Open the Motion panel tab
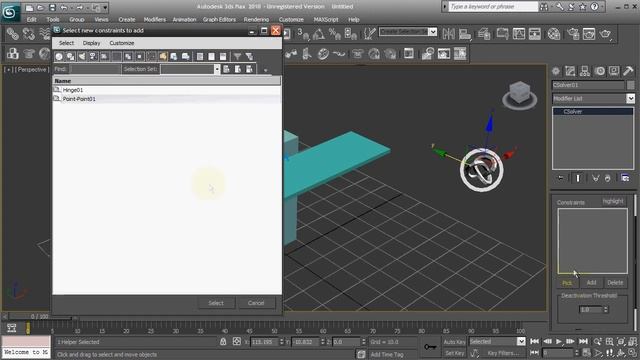The width and height of the screenshot is (640, 360). [600, 71]
